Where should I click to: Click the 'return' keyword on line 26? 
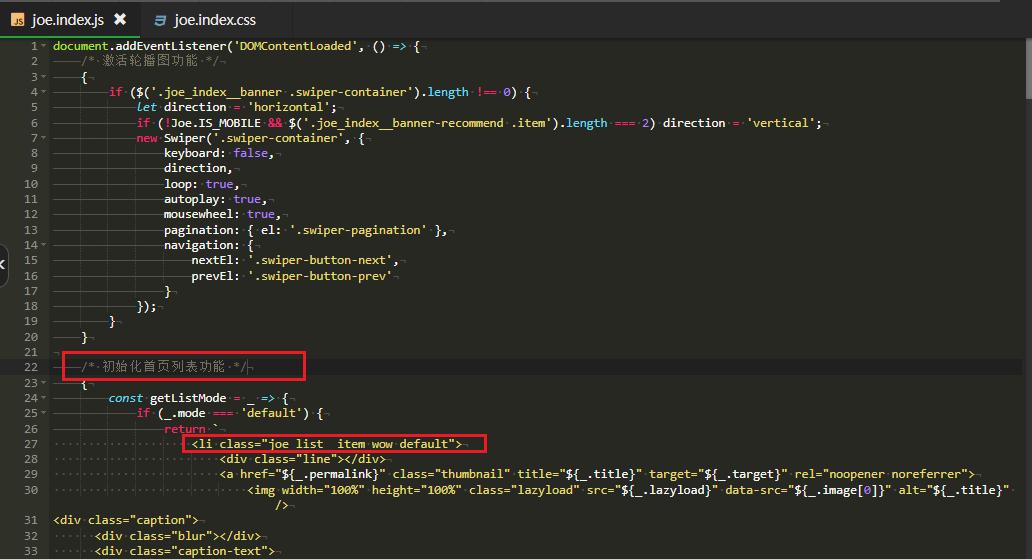coord(184,429)
